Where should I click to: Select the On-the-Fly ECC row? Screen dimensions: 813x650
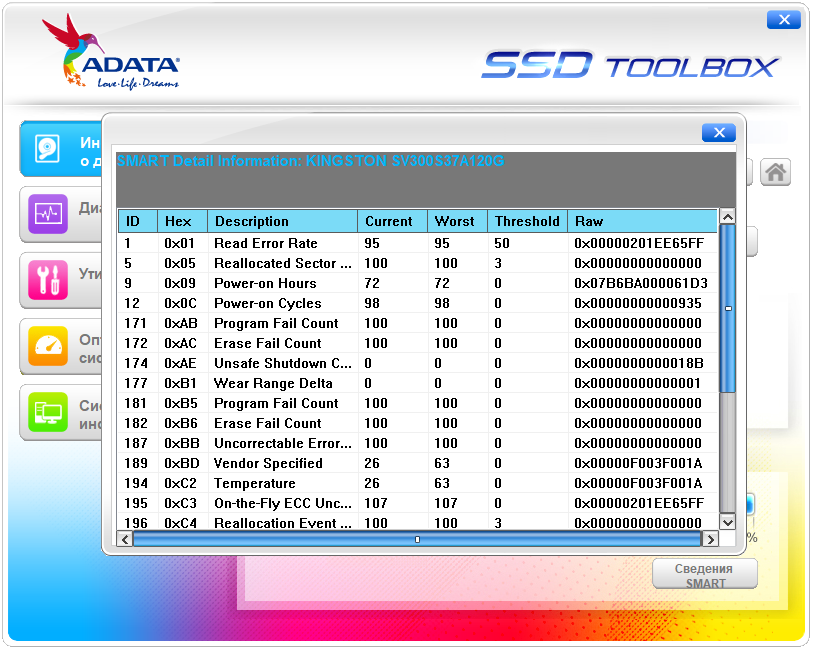coord(418,503)
